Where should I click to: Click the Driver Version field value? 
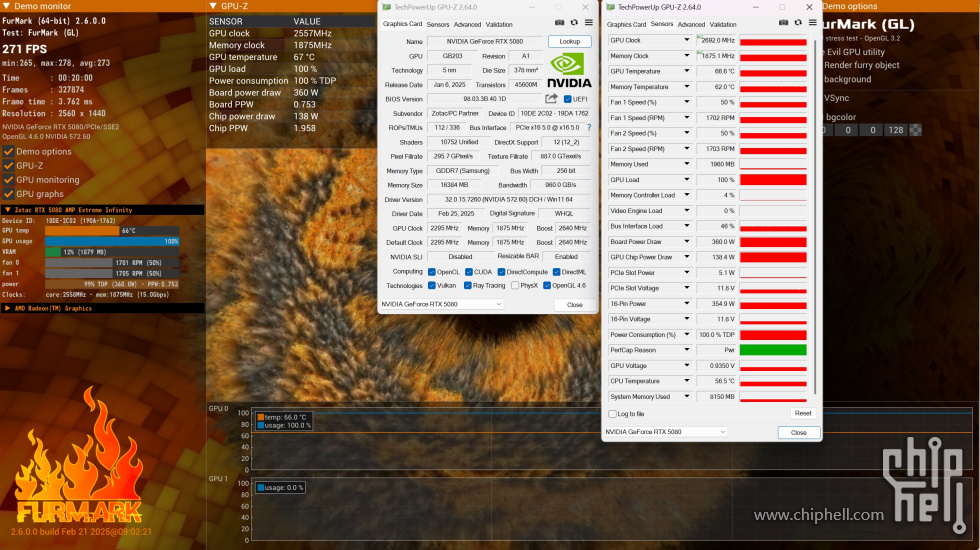(x=509, y=199)
